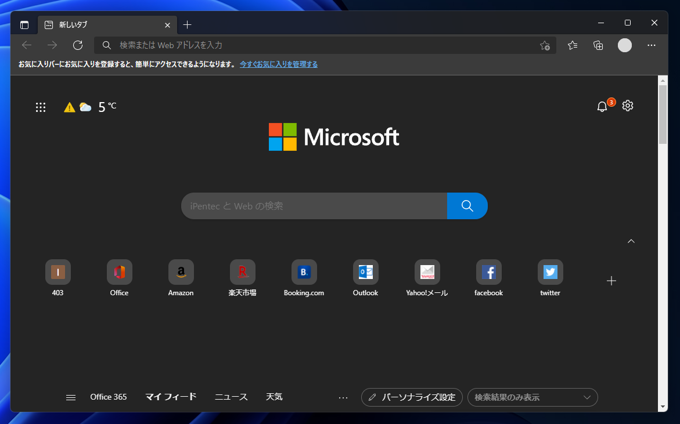680x424 pixels.
Task: Click the 今すぐお気に入りを管理する link
Action: (x=278, y=64)
